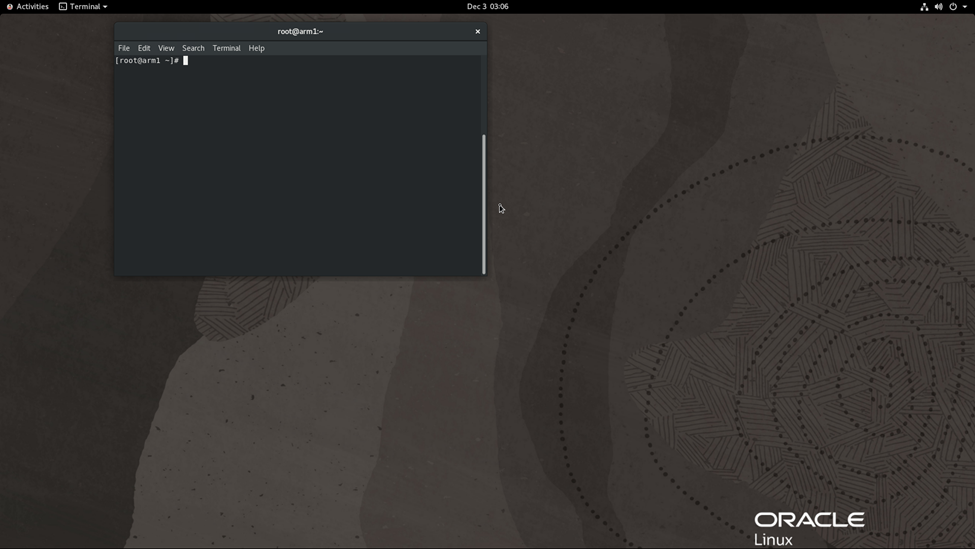Click the Terminal icon in the top bar
The width and height of the screenshot is (975, 549).
63,6
